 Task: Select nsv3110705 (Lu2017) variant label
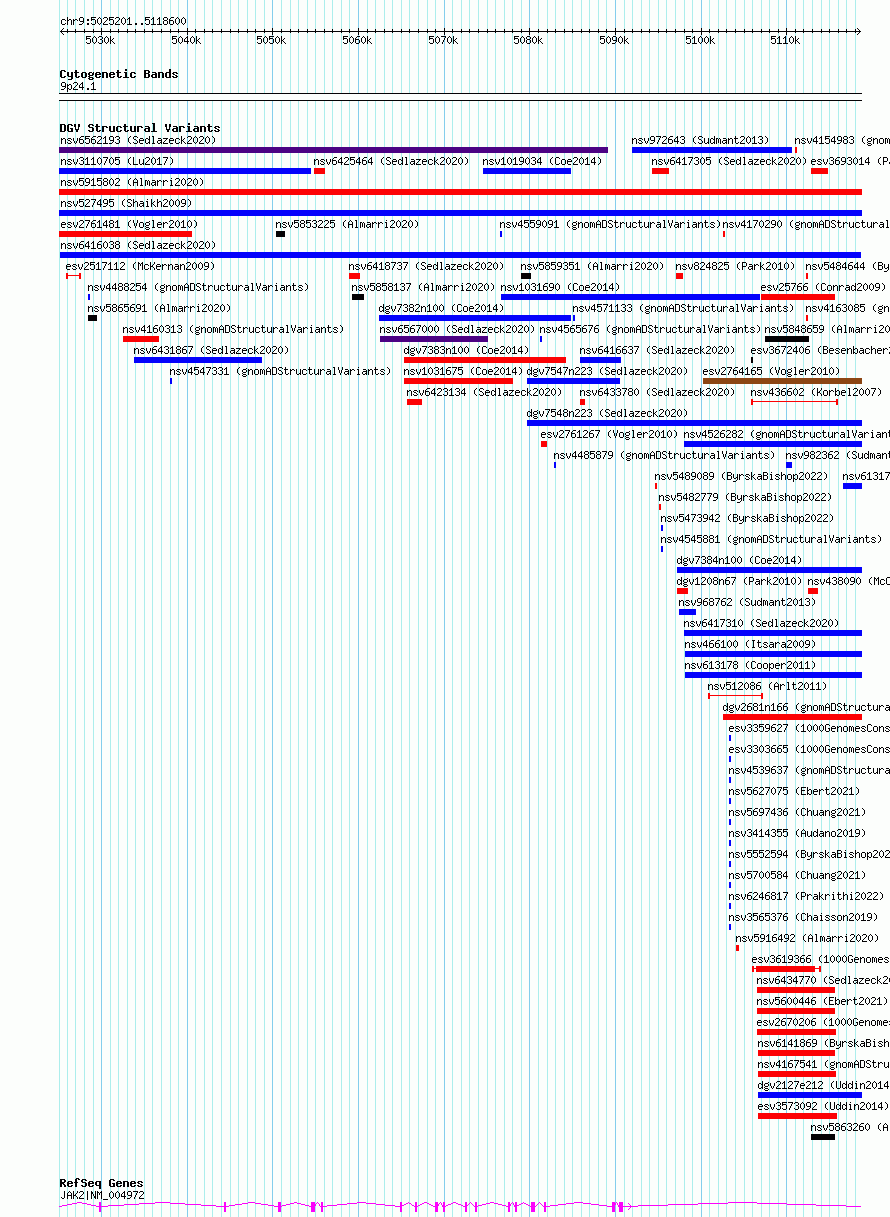point(116,161)
